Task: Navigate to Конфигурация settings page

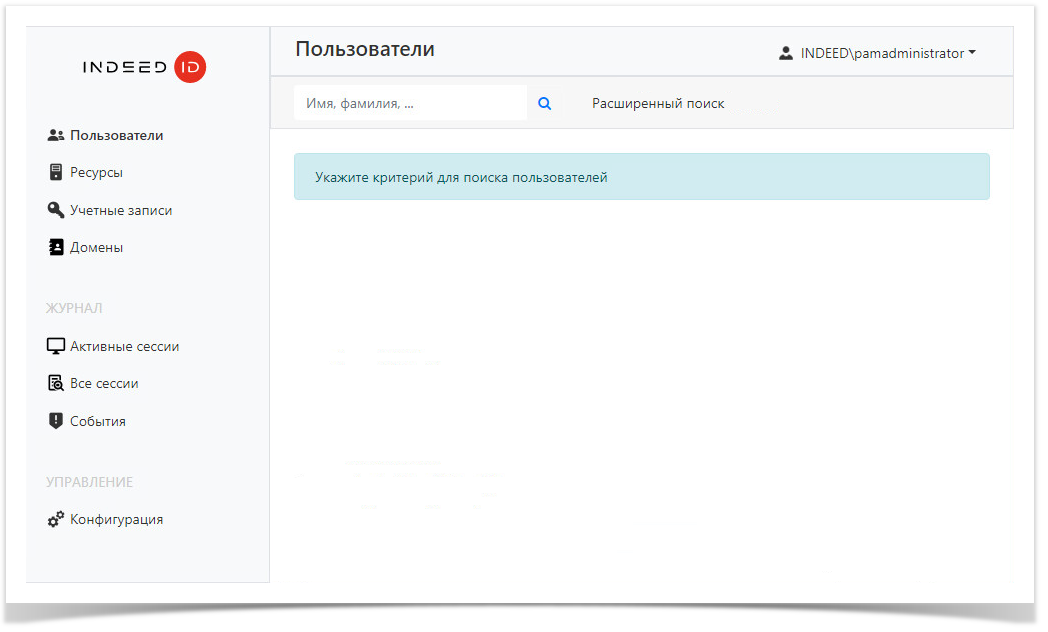Action: (116, 519)
